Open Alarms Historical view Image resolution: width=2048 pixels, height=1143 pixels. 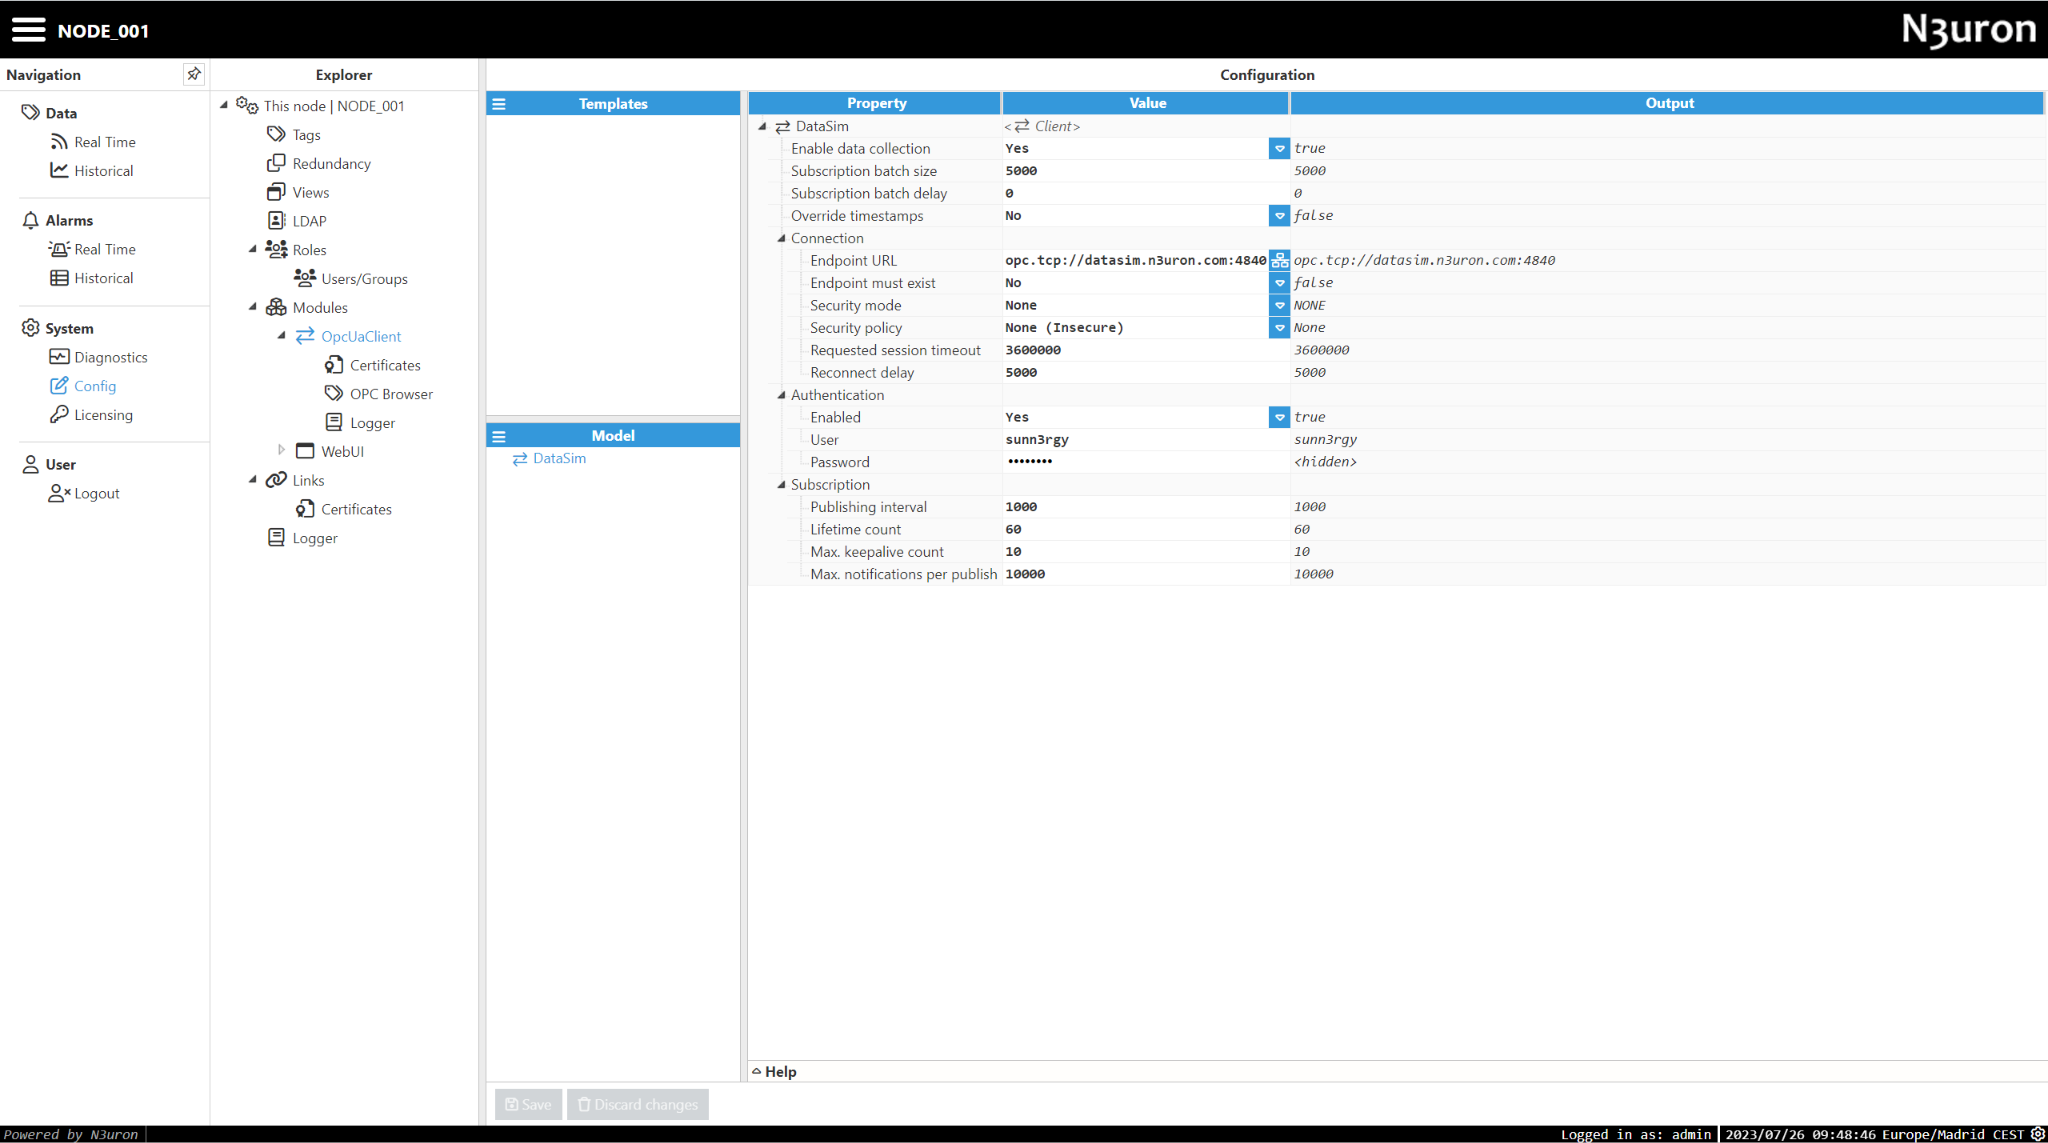(103, 278)
